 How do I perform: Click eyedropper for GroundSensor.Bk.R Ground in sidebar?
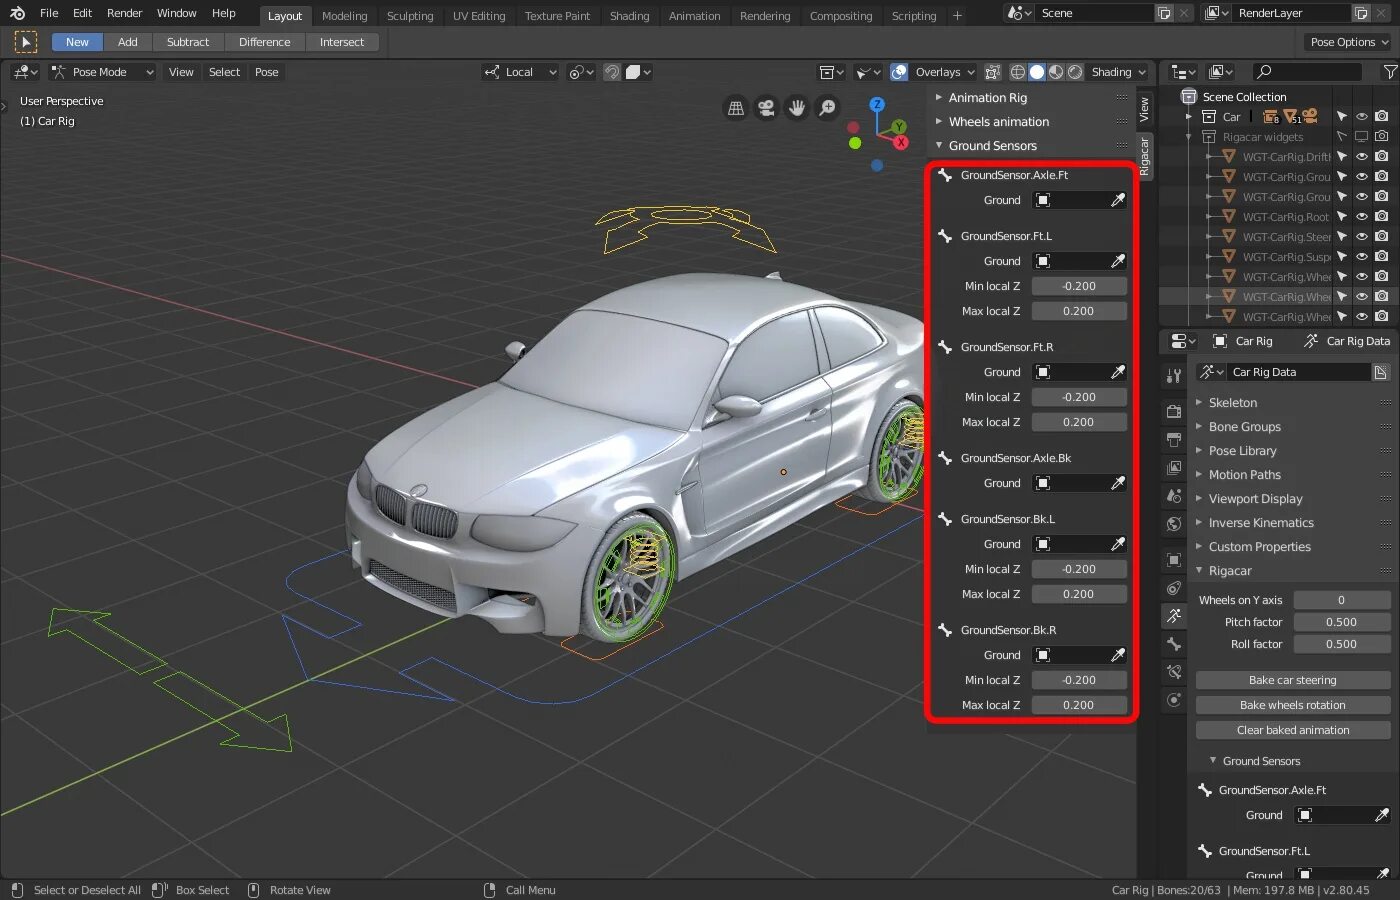[x=1117, y=655]
